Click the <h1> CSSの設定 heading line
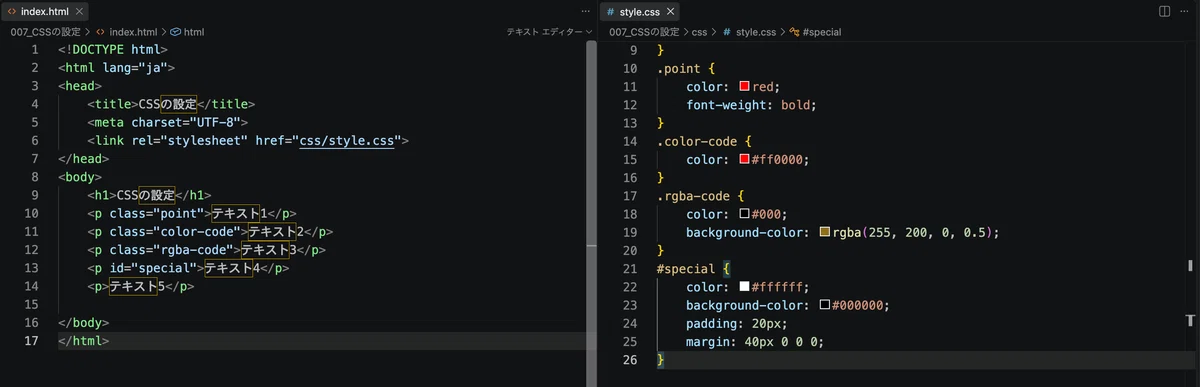This screenshot has width=1200, height=387. point(149,195)
